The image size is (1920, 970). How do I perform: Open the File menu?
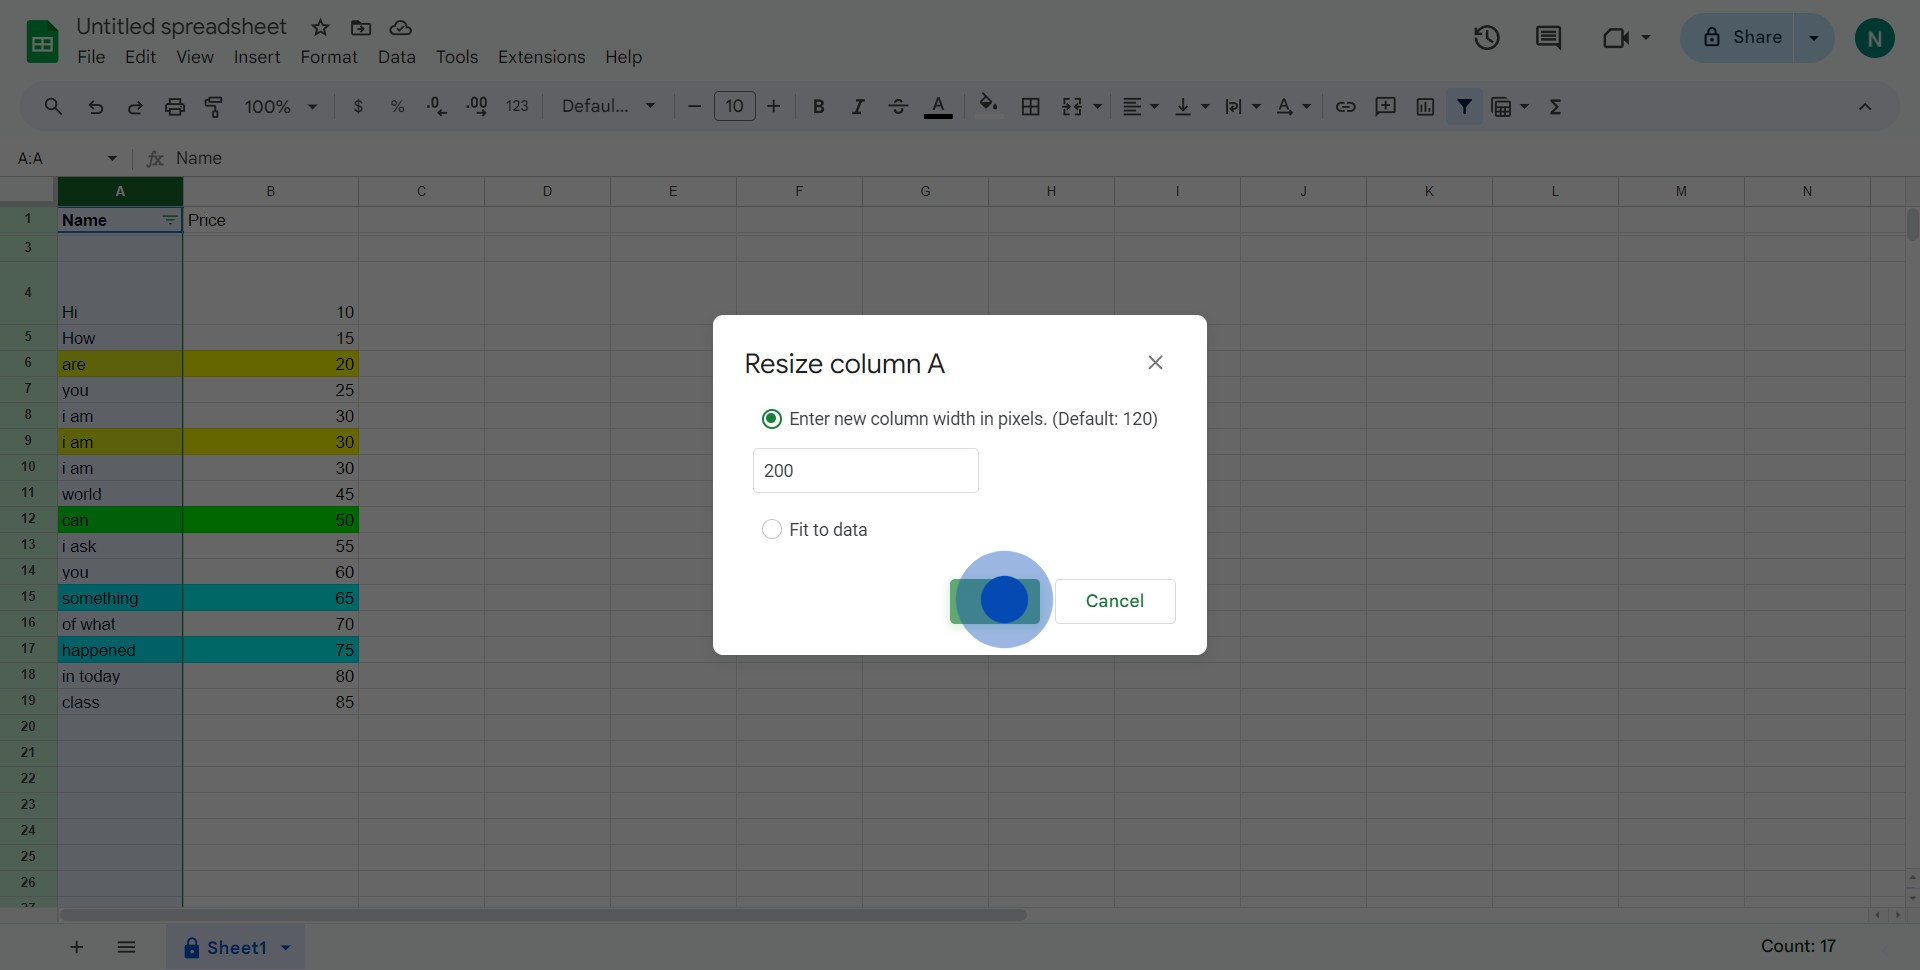91,57
